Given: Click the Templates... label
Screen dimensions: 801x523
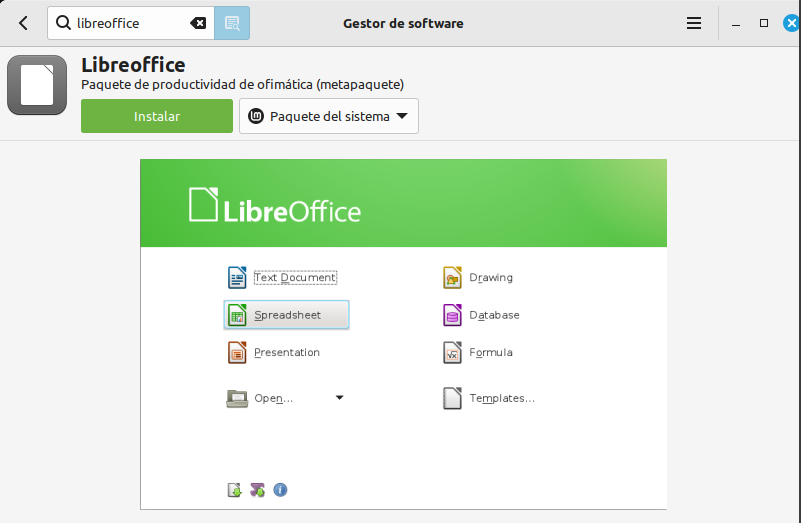Looking at the screenshot, I should 502,398.
